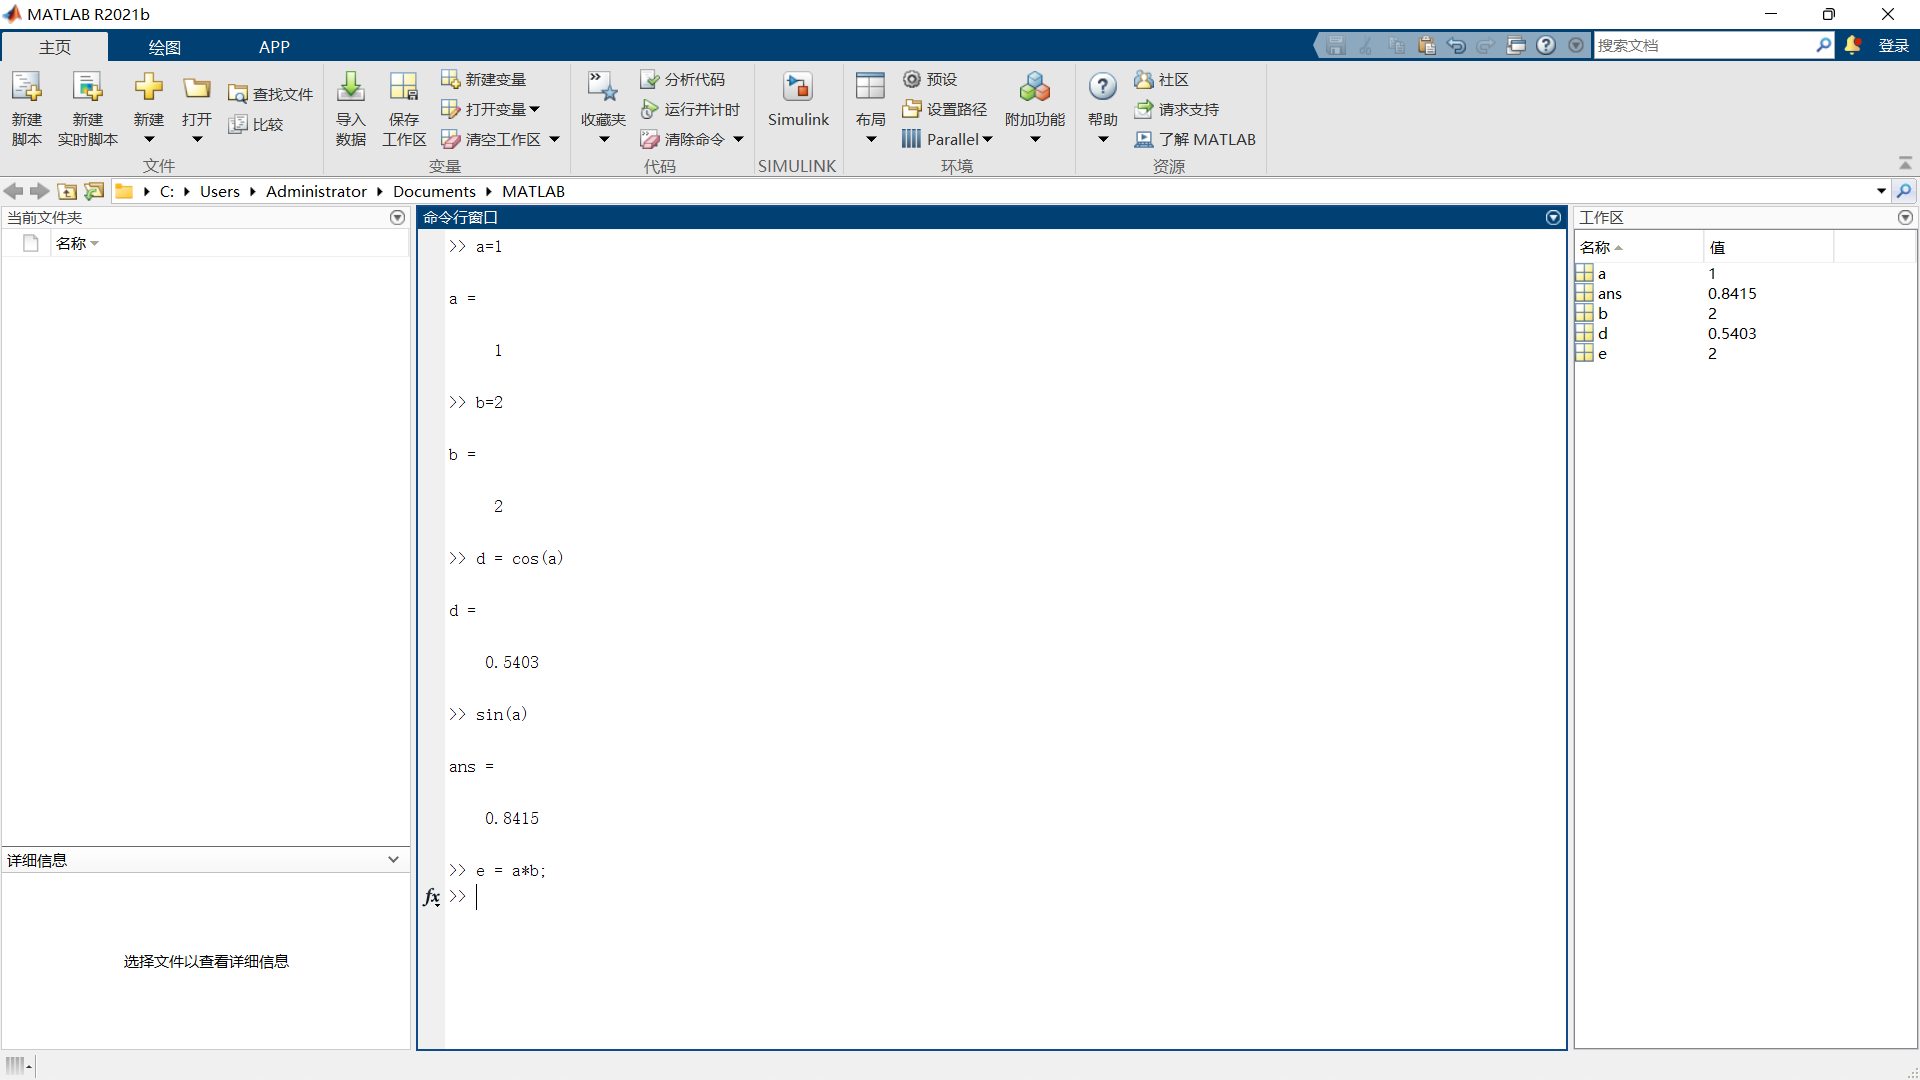Click the notification bell icon
Image resolution: width=1920 pixels, height=1080 pixels.
(1852, 45)
